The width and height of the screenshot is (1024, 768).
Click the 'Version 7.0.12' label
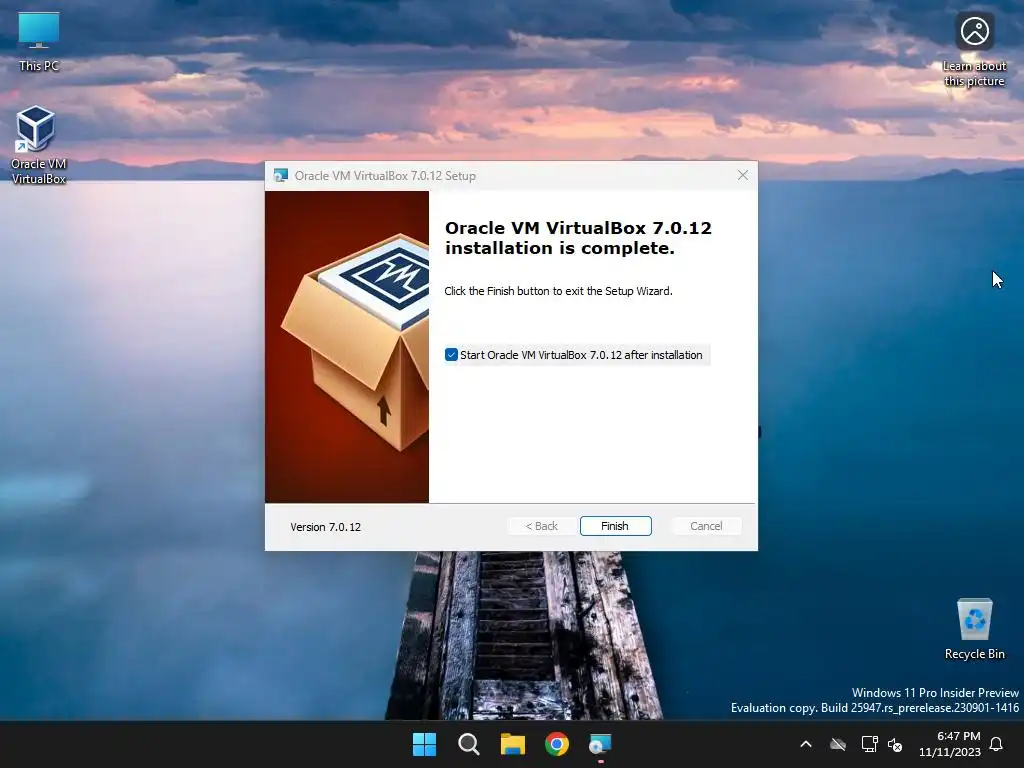click(325, 527)
